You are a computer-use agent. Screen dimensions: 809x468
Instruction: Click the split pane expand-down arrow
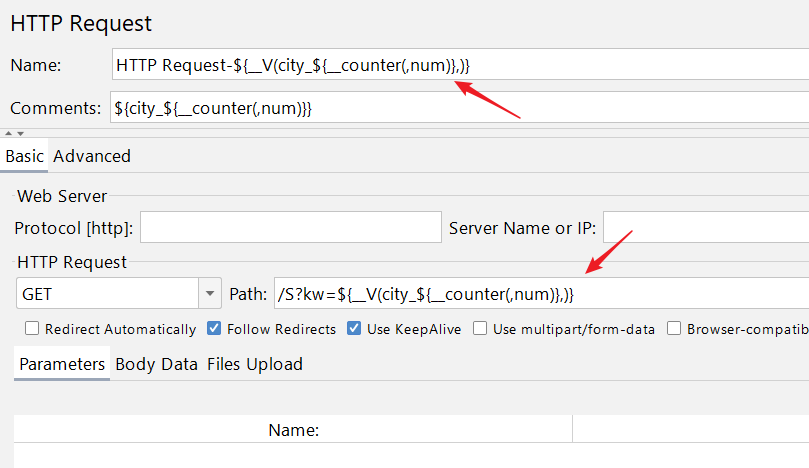point(19,133)
